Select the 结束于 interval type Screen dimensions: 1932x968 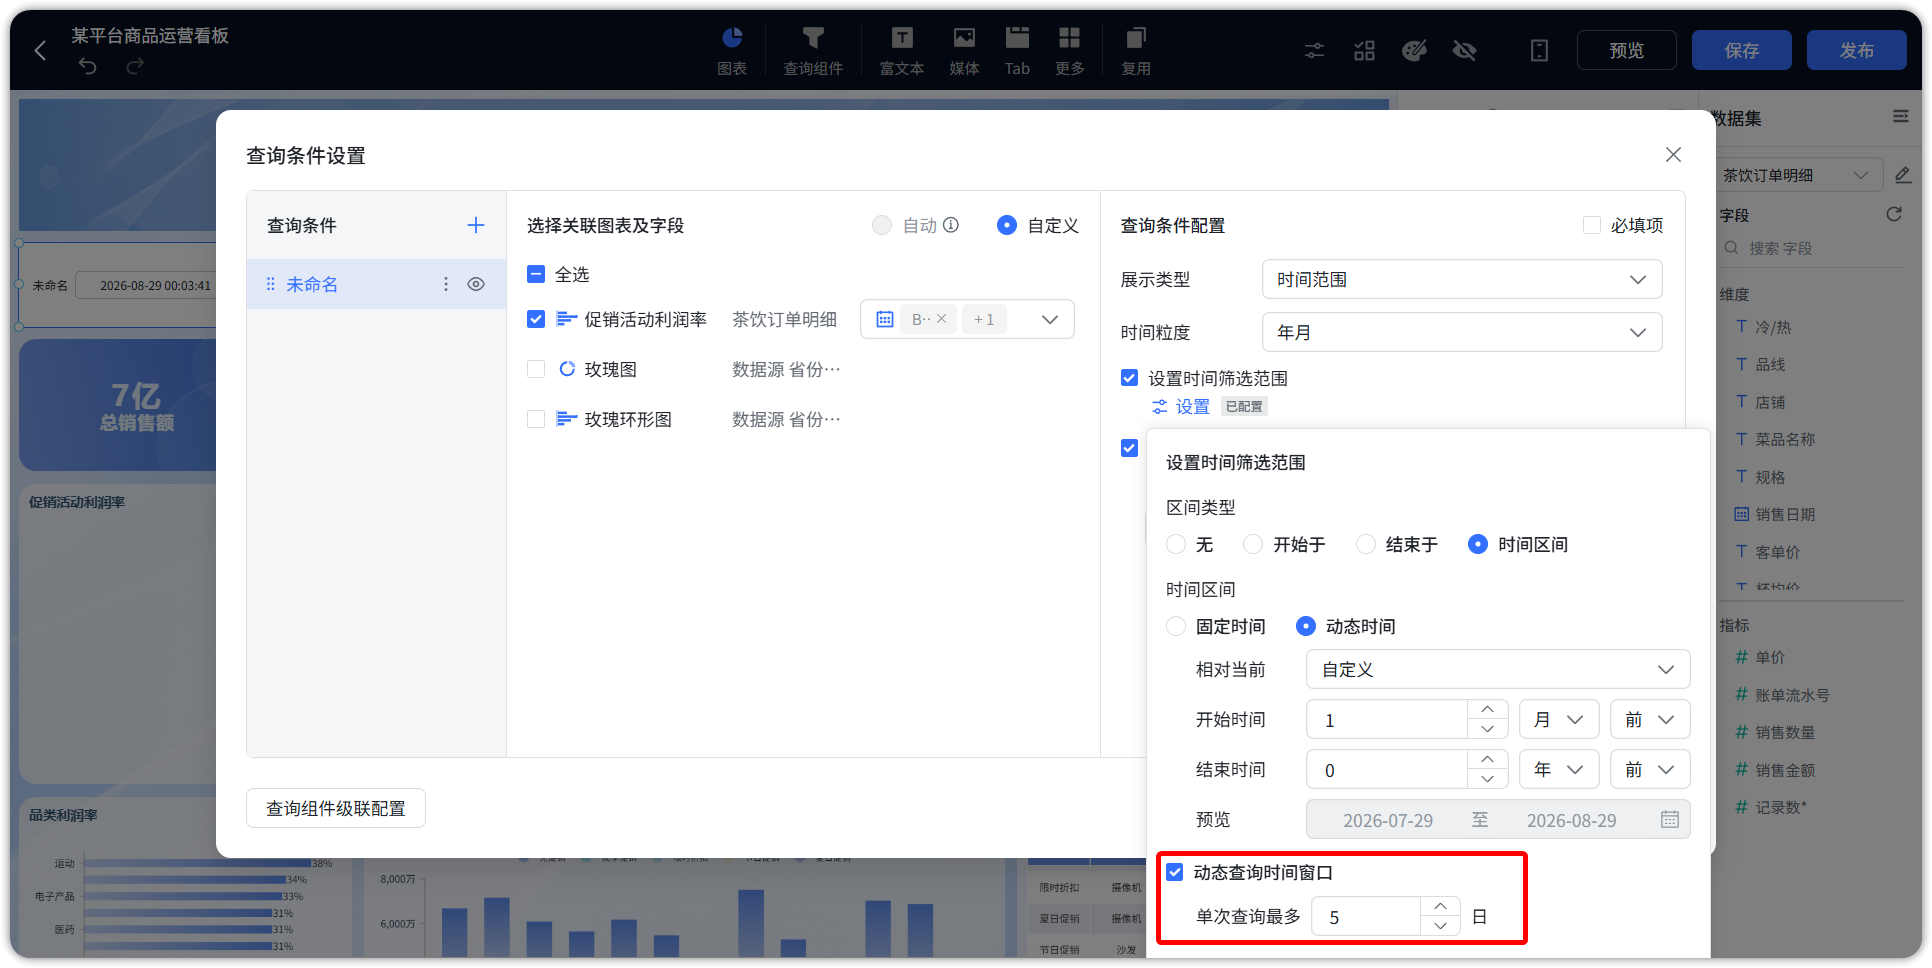(1366, 544)
